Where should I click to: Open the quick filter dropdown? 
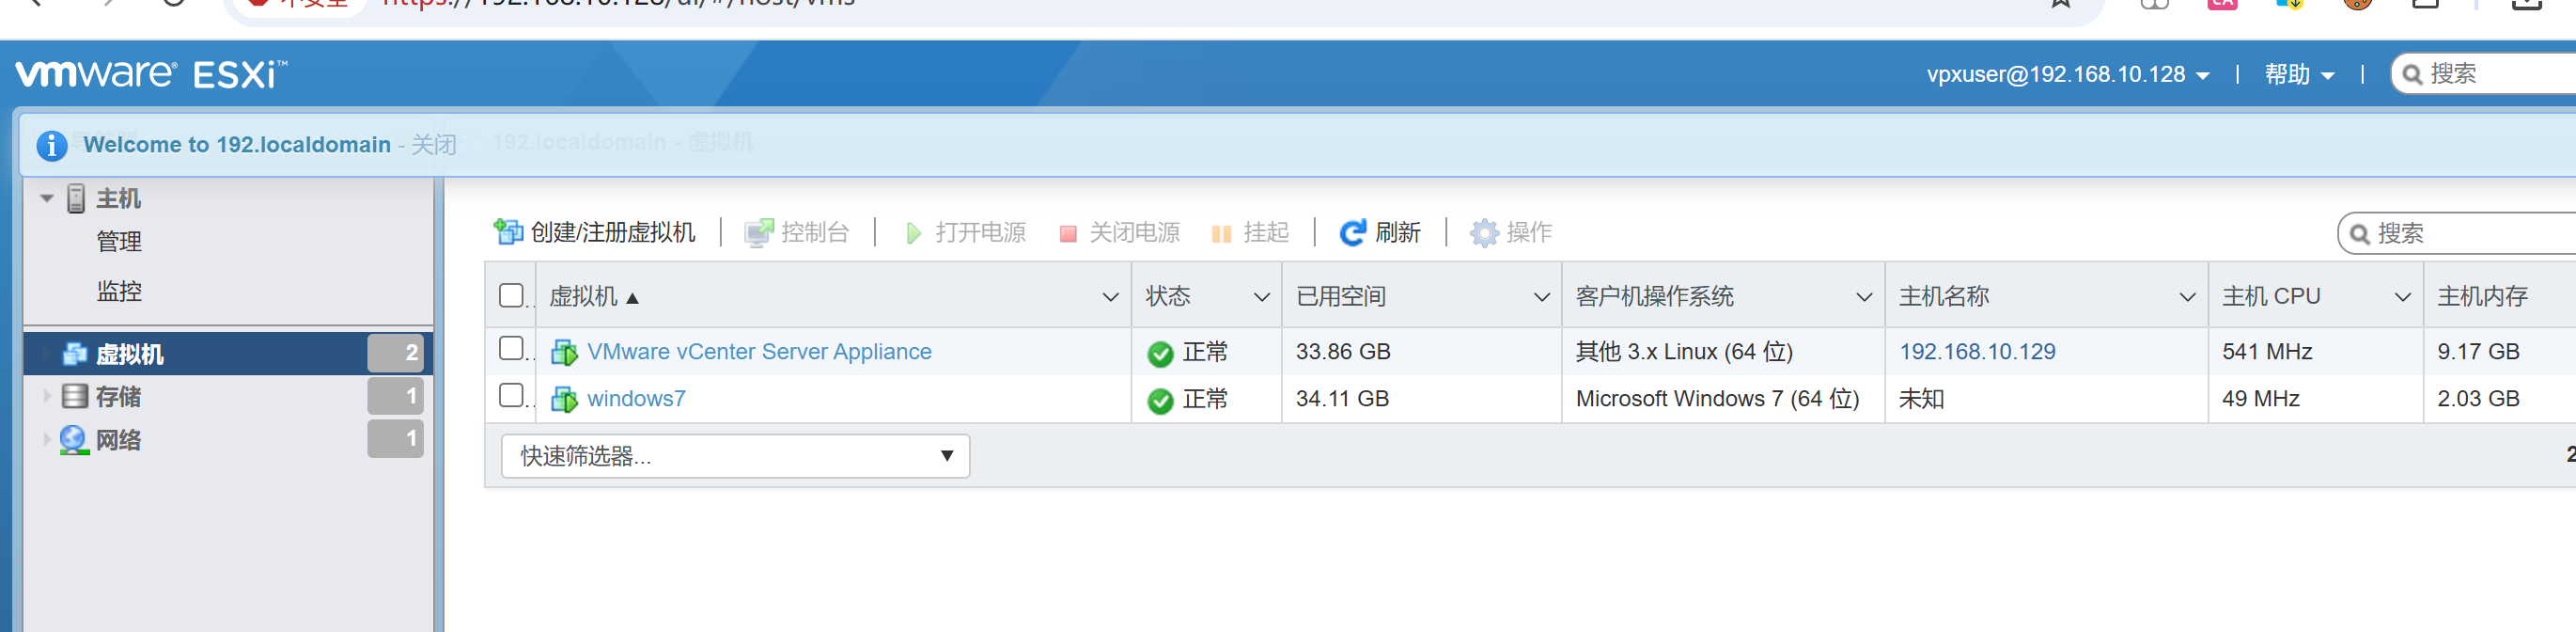pos(735,456)
